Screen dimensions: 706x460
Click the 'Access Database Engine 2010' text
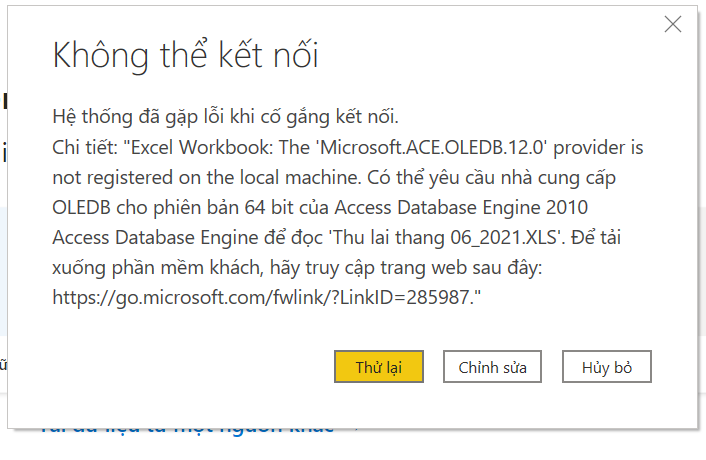(x=461, y=207)
